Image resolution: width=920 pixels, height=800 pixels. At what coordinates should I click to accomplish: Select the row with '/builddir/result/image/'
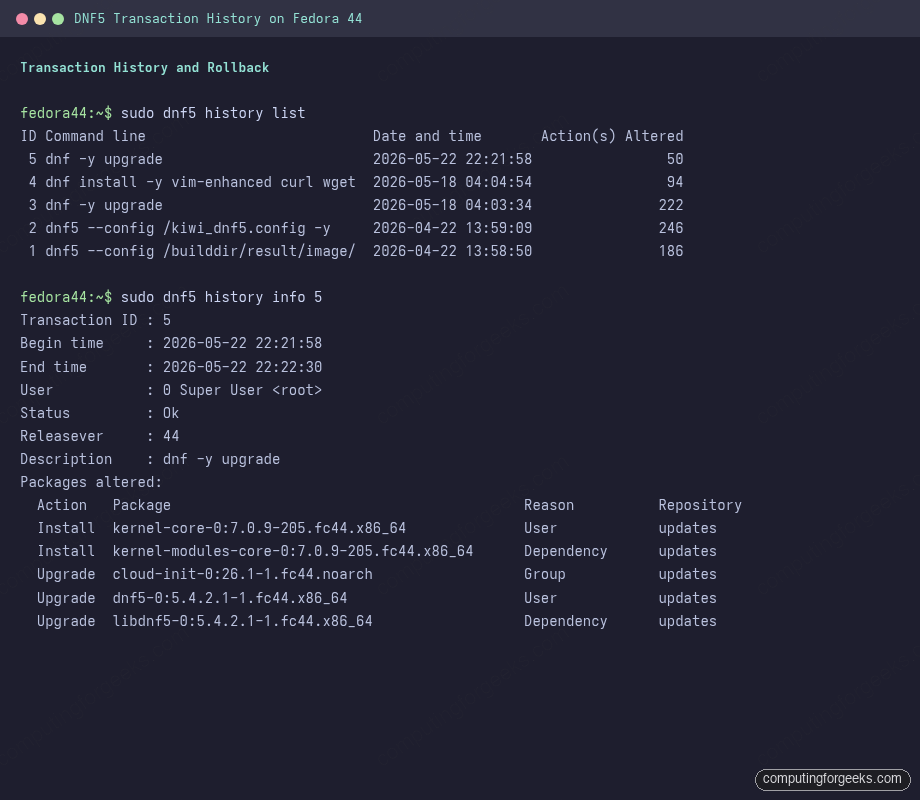[x=352, y=251]
